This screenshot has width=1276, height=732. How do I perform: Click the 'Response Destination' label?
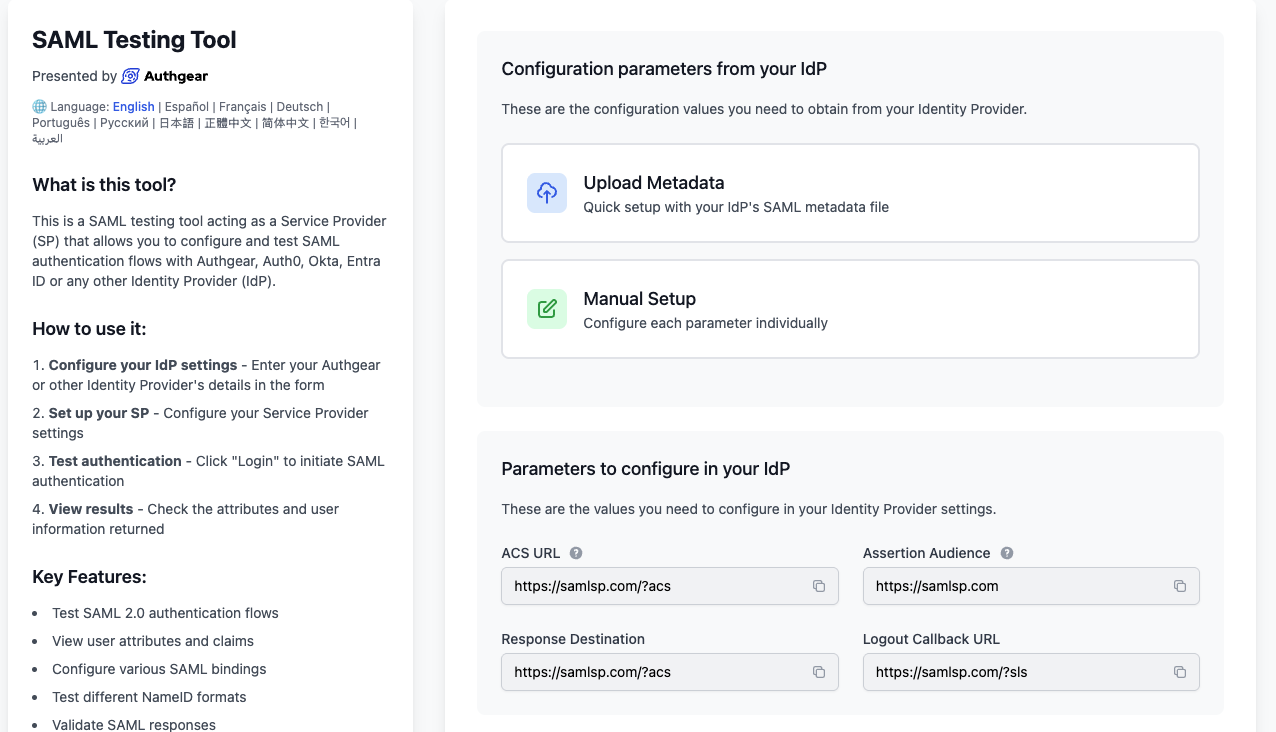click(x=573, y=639)
